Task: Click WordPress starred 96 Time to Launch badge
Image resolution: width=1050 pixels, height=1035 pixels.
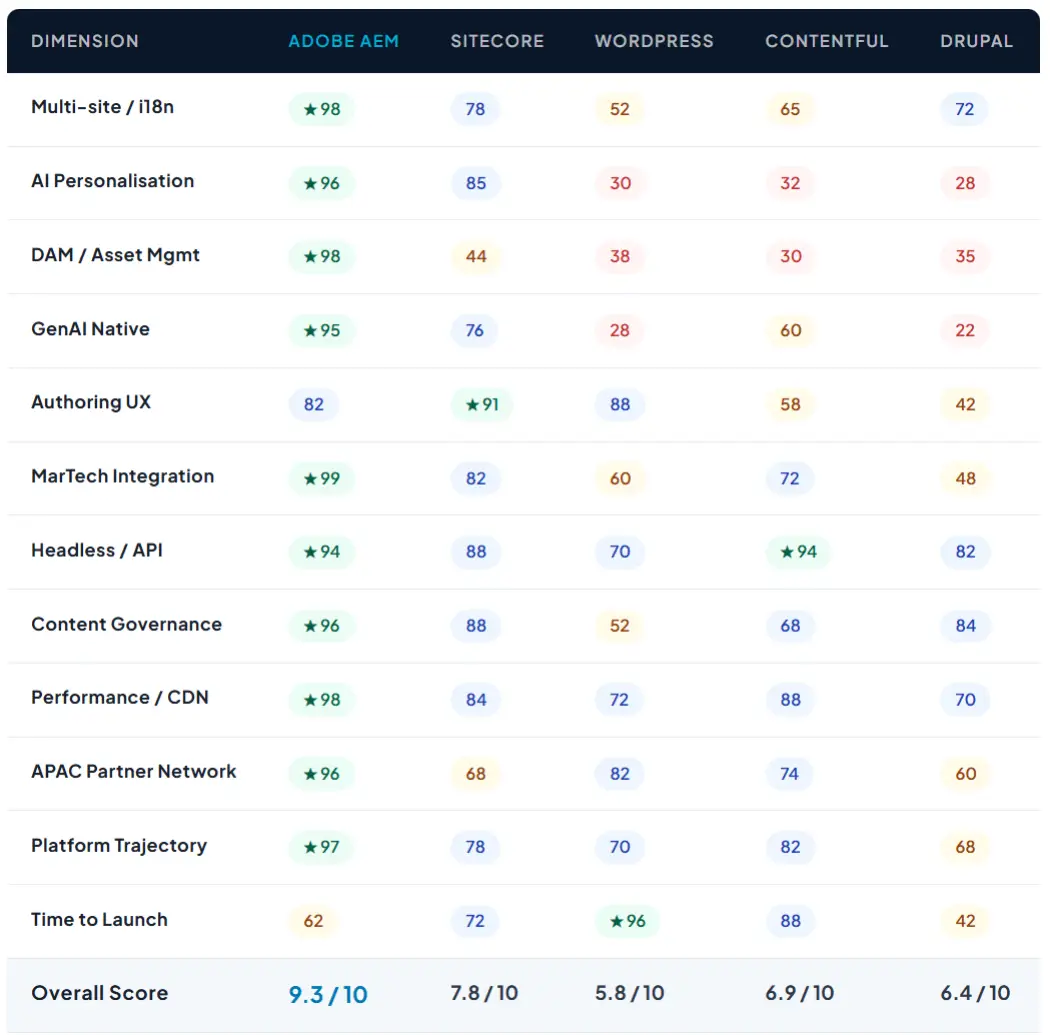Action: tap(627, 921)
